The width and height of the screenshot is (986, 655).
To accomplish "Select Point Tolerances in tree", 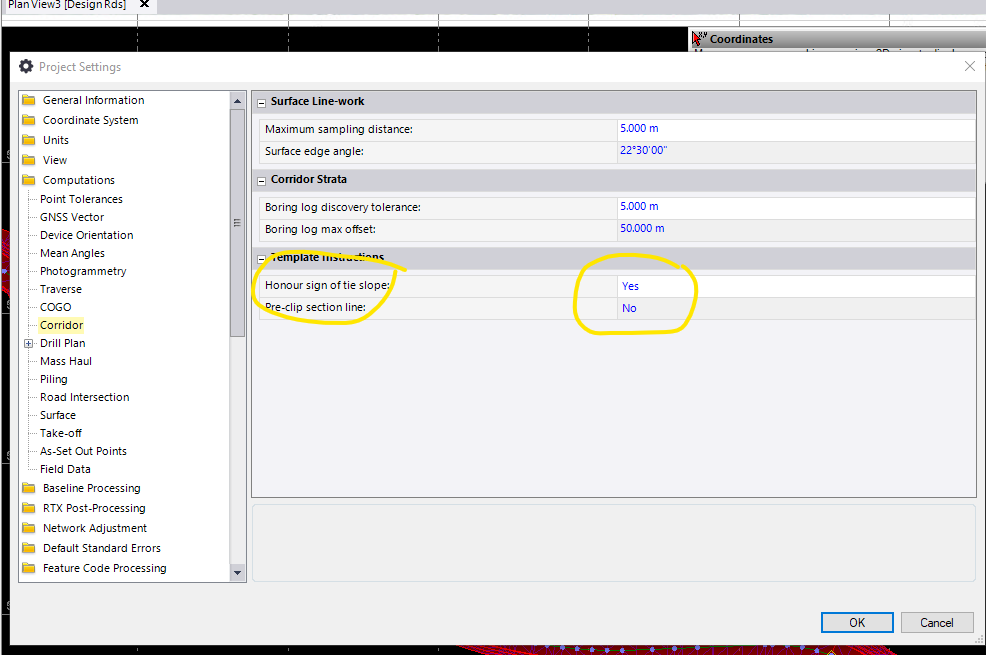I will [x=81, y=199].
